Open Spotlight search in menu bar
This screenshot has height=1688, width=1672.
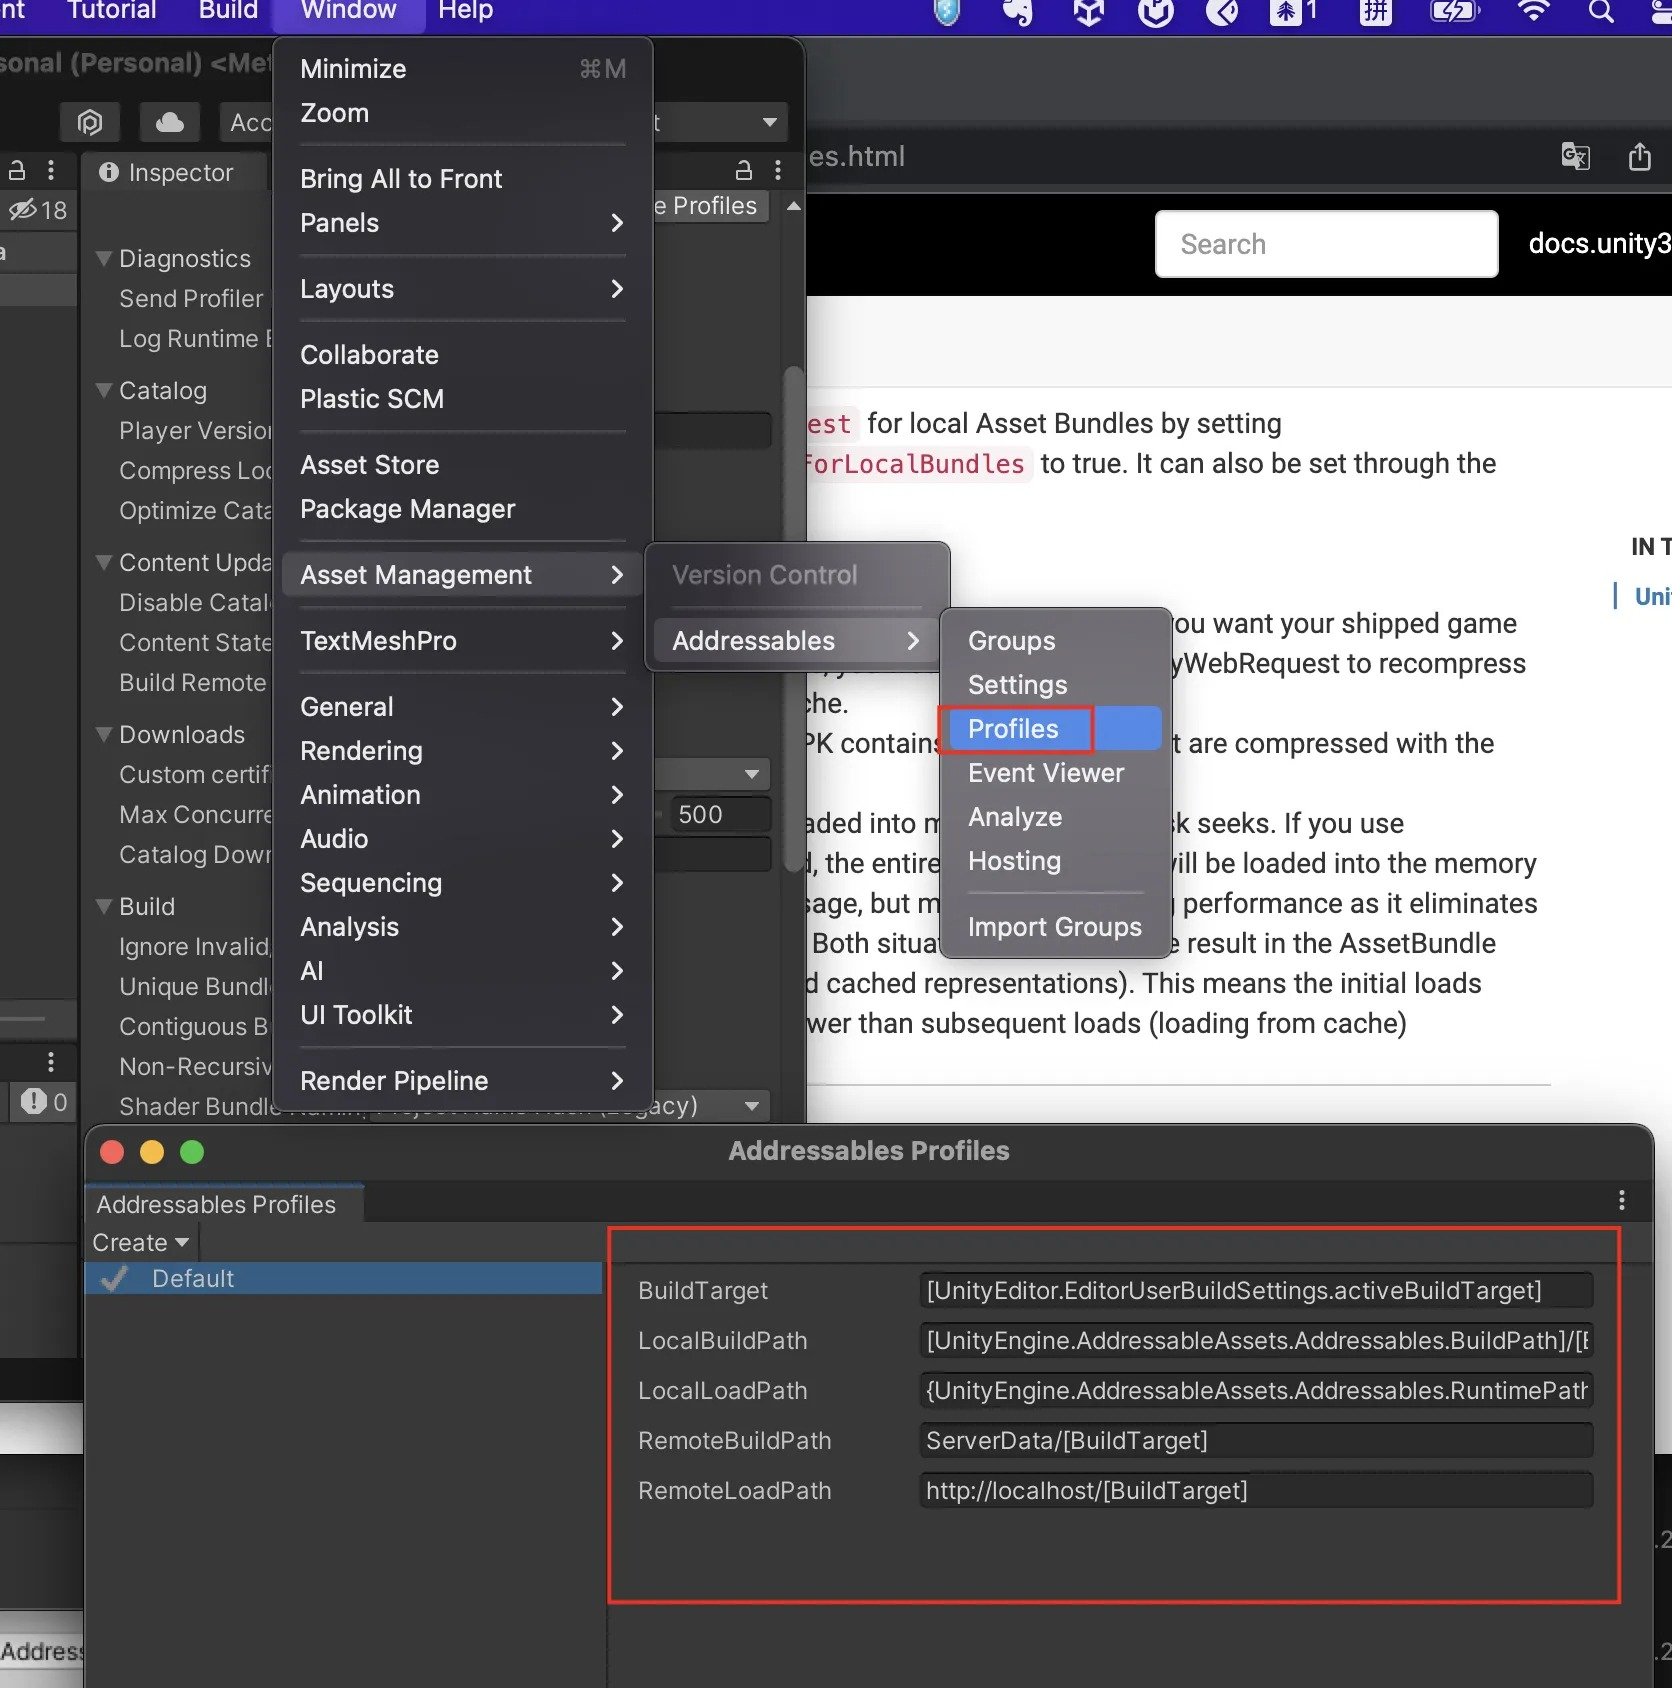point(1602,12)
